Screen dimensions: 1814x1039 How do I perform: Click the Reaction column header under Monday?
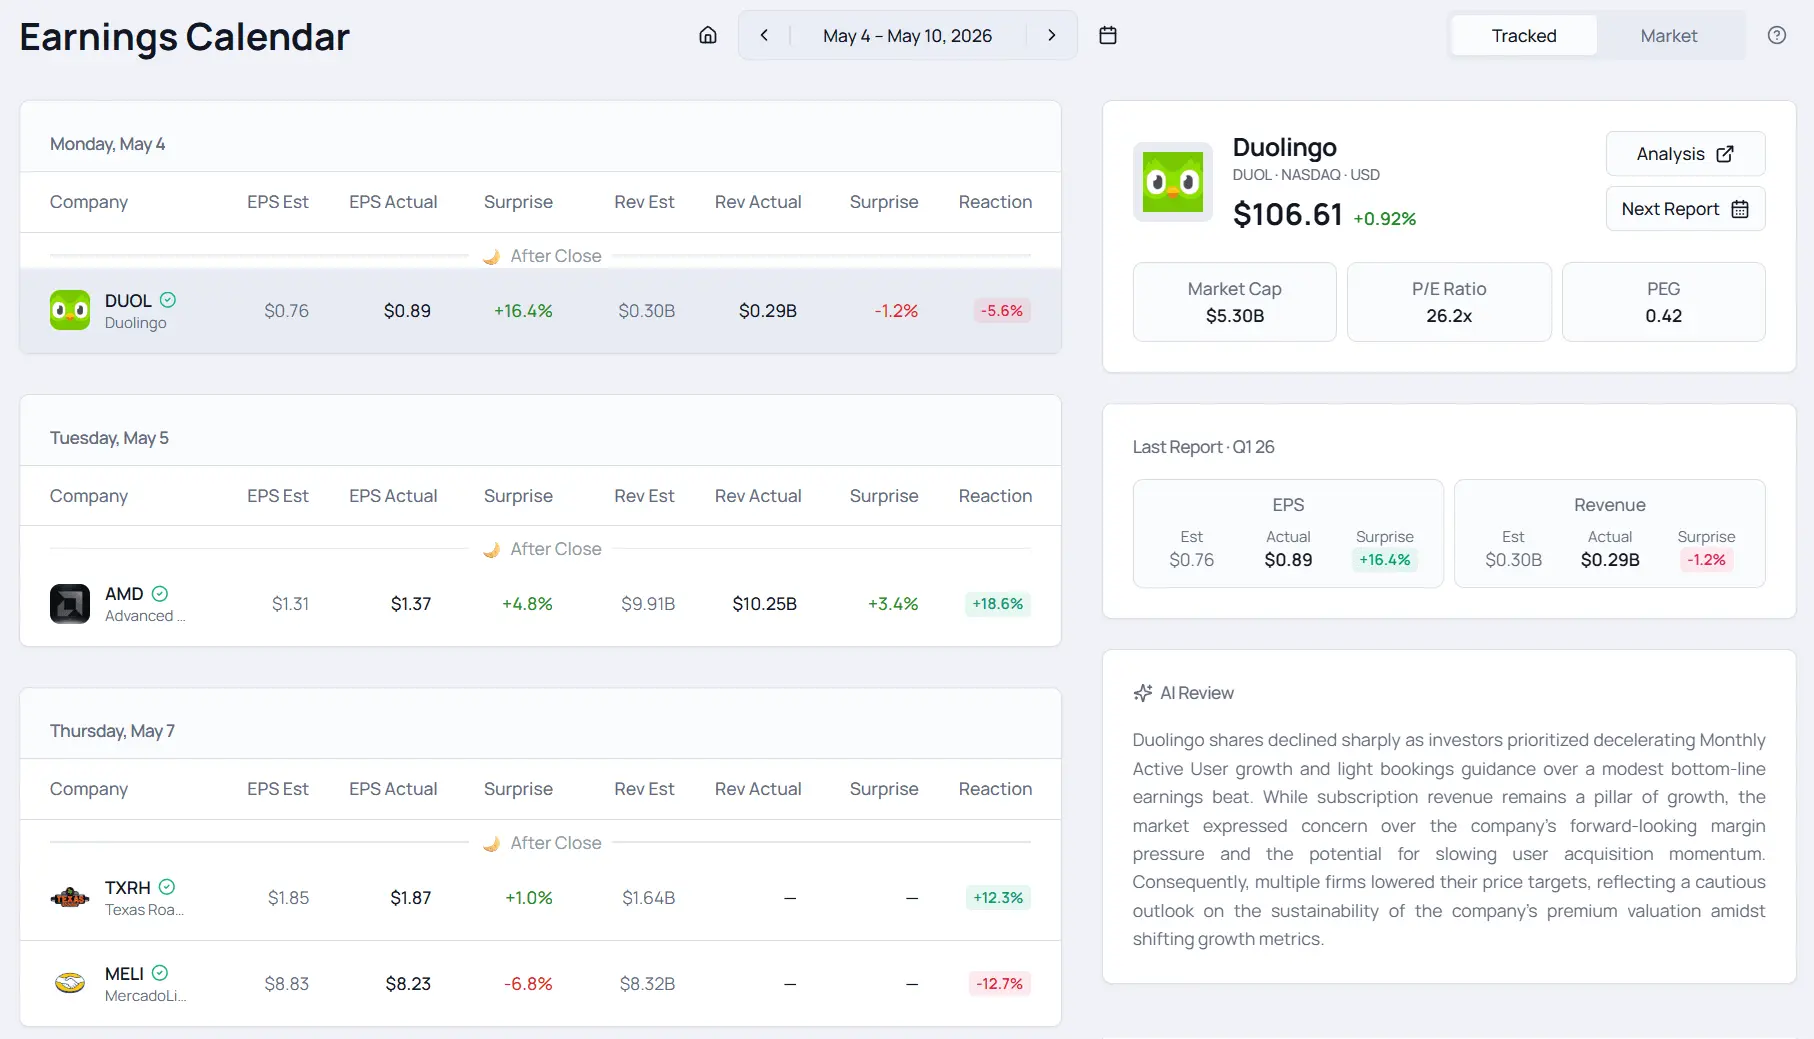pyautogui.click(x=995, y=202)
